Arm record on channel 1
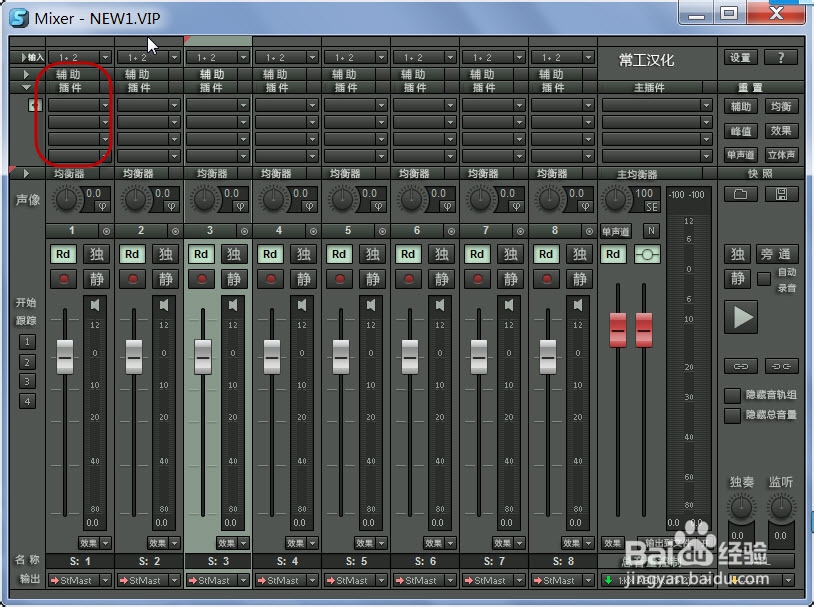Viewport: 814px width, 607px height. (63, 279)
